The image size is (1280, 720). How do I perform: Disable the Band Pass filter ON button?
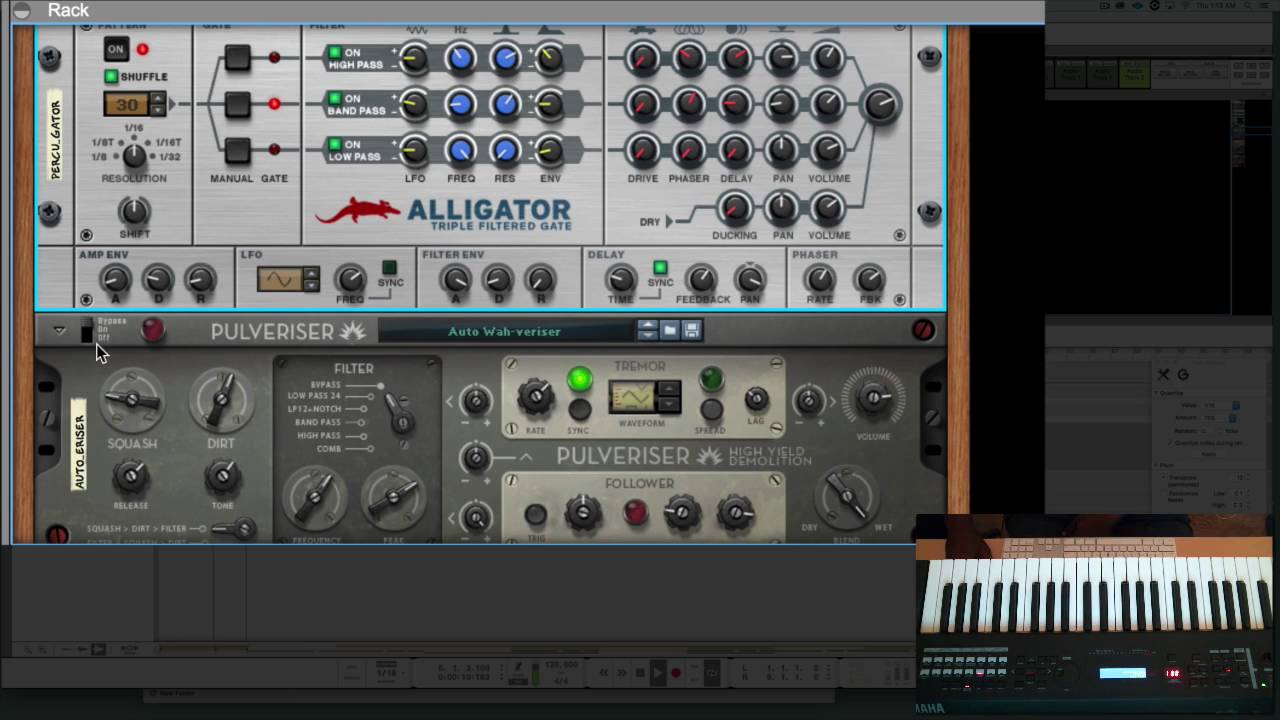pos(335,98)
